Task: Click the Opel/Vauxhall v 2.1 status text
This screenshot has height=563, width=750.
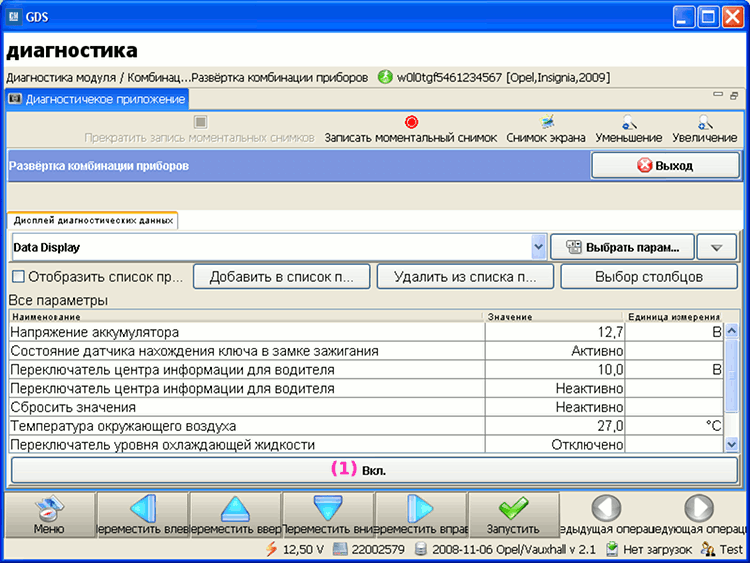Action: click(x=546, y=550)
